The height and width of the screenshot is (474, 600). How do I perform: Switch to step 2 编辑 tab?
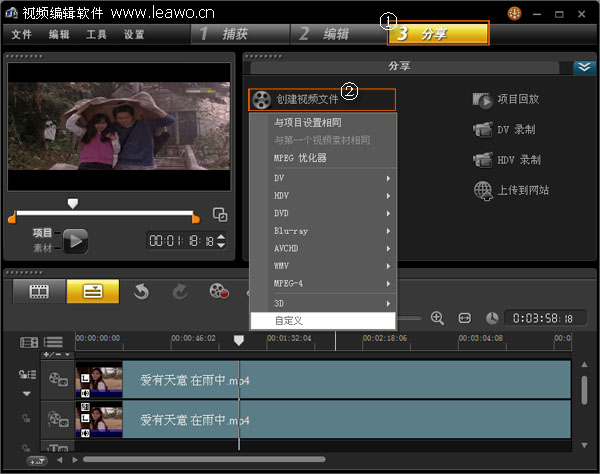tap(339, 34)
